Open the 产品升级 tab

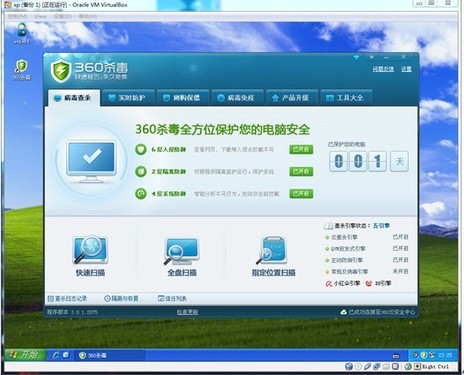[x=291, y=98]
